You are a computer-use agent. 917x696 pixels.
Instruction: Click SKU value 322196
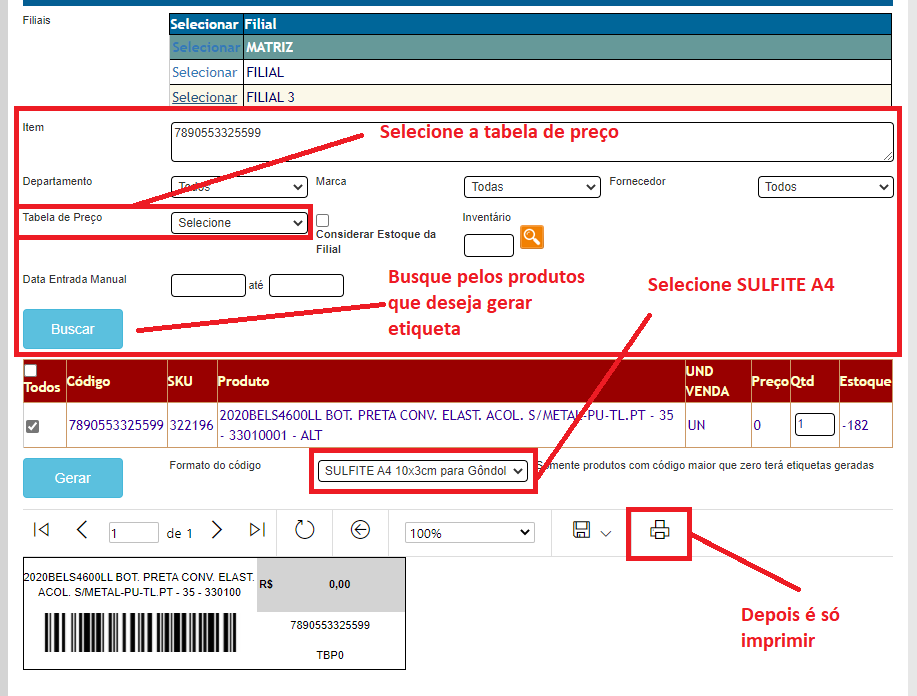coord(191,425)
